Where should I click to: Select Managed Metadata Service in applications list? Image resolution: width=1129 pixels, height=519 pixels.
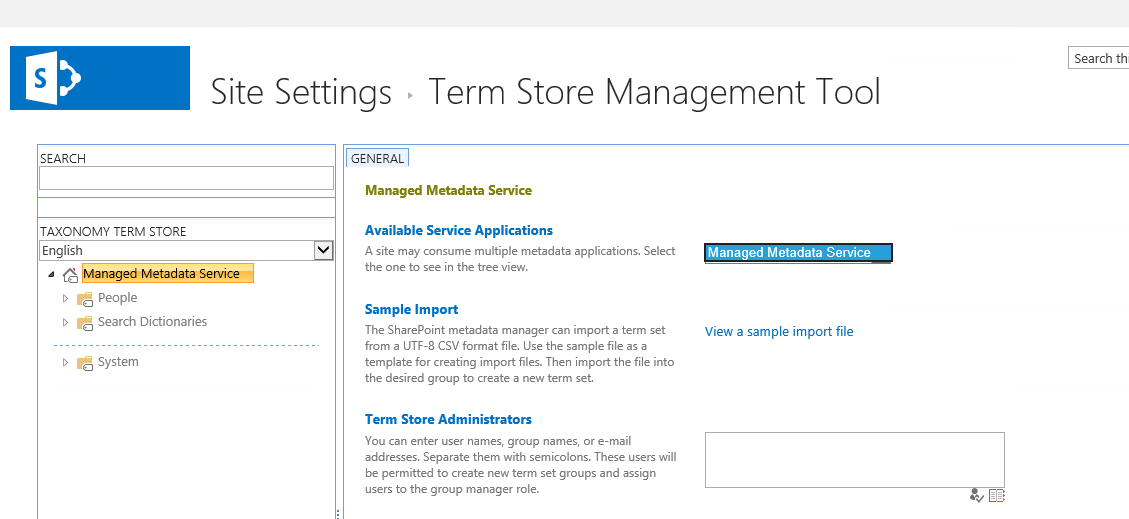click(x=798, y=253)
